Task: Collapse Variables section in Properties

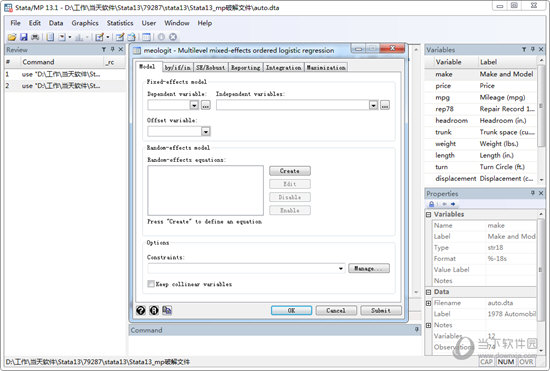Action: (x=429, y=214)
